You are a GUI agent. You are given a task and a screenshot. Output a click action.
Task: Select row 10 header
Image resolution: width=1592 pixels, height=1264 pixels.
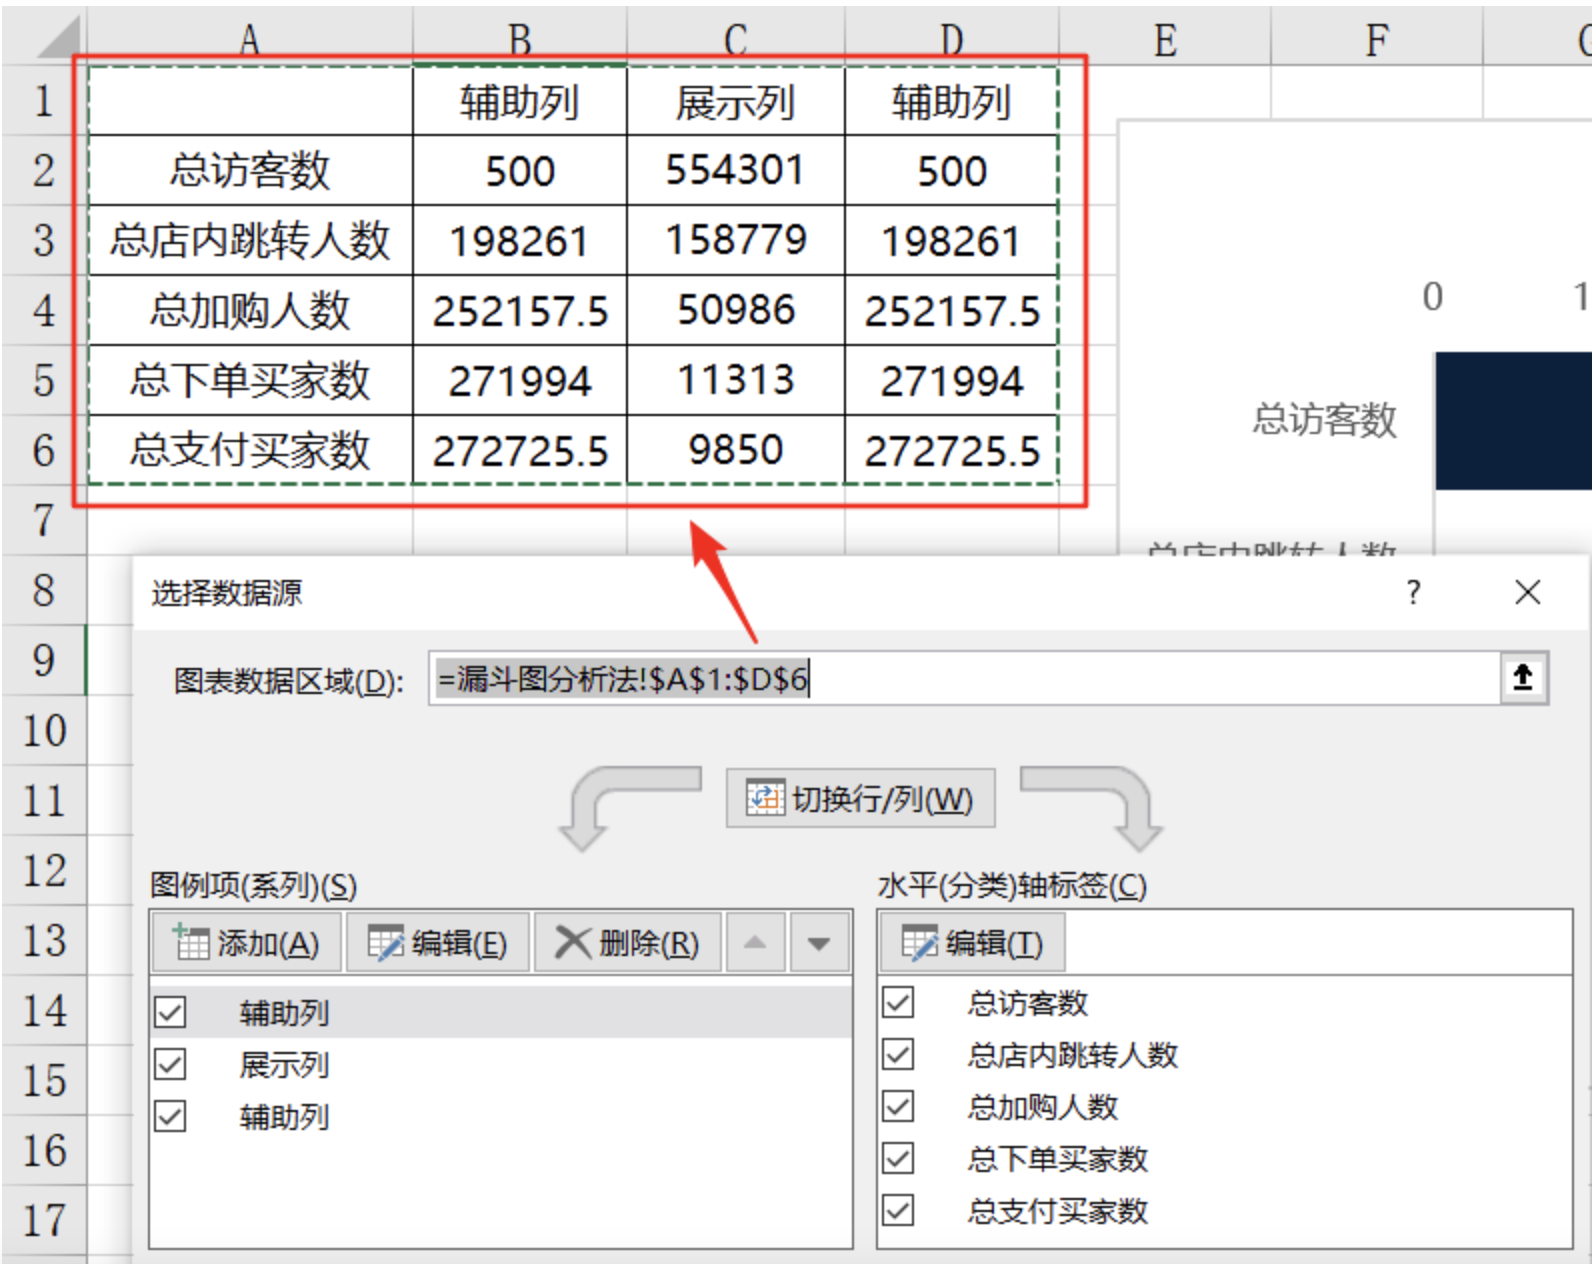tap(44, 731)
